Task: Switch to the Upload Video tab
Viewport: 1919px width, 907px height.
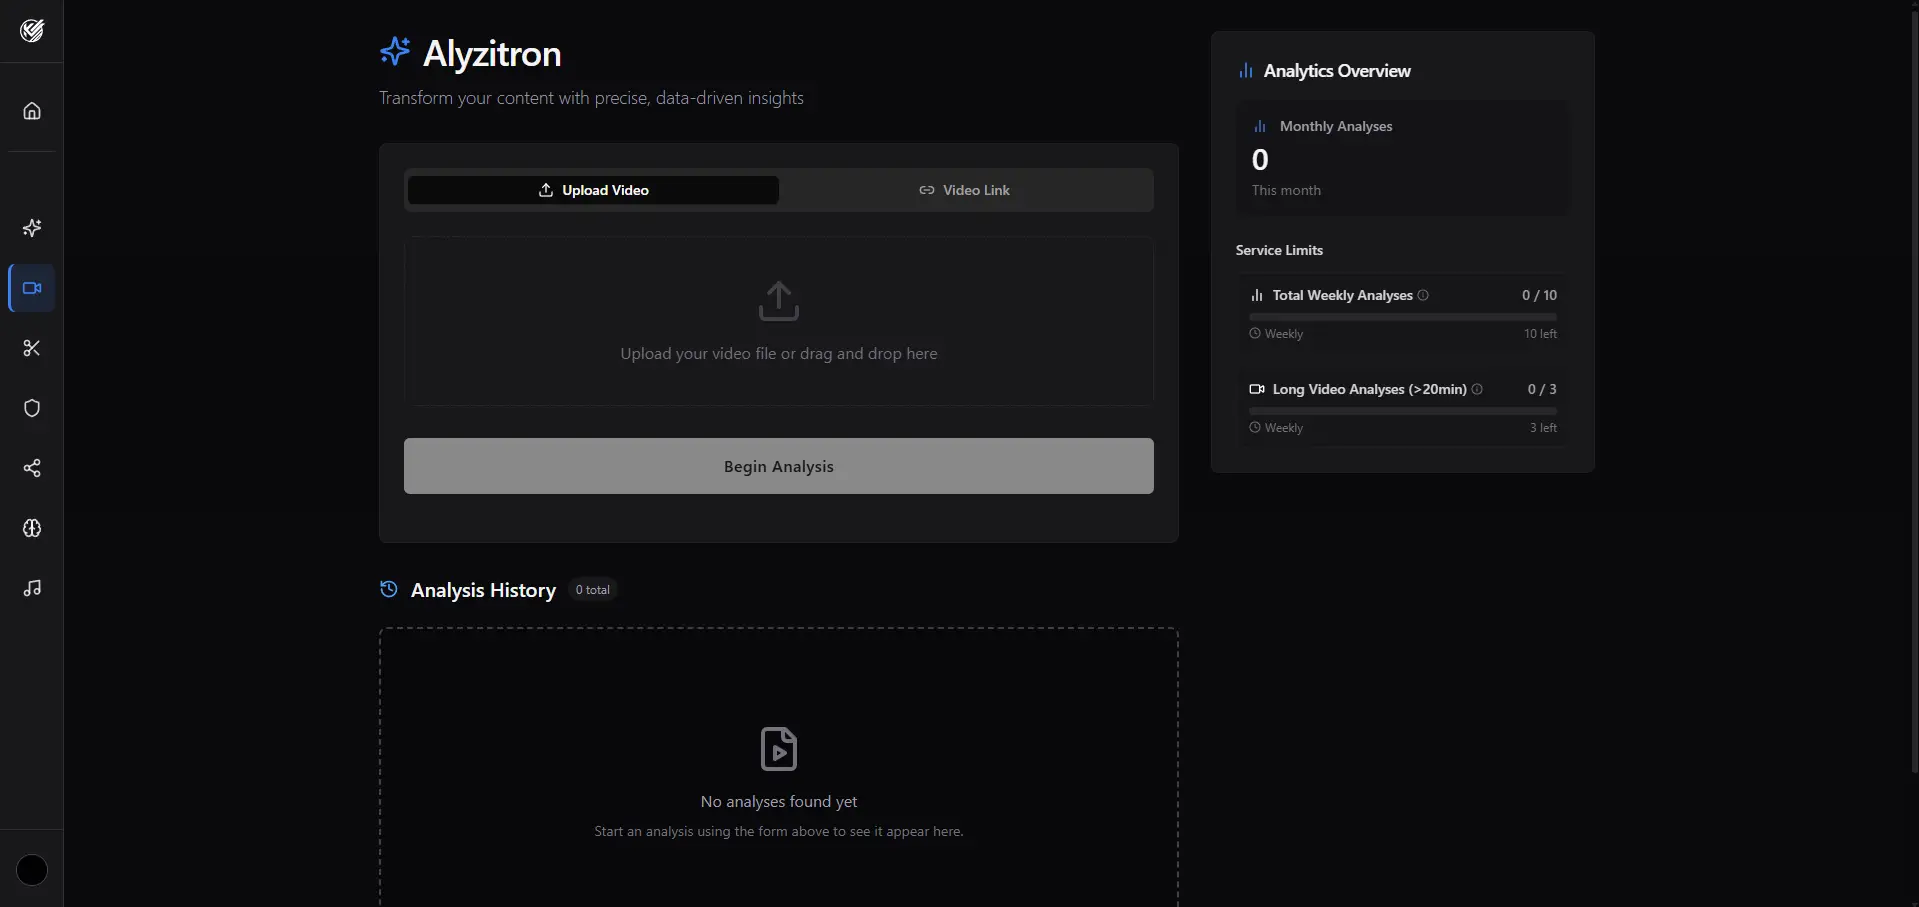Action: pyautogui.click(x=593, y=190)
